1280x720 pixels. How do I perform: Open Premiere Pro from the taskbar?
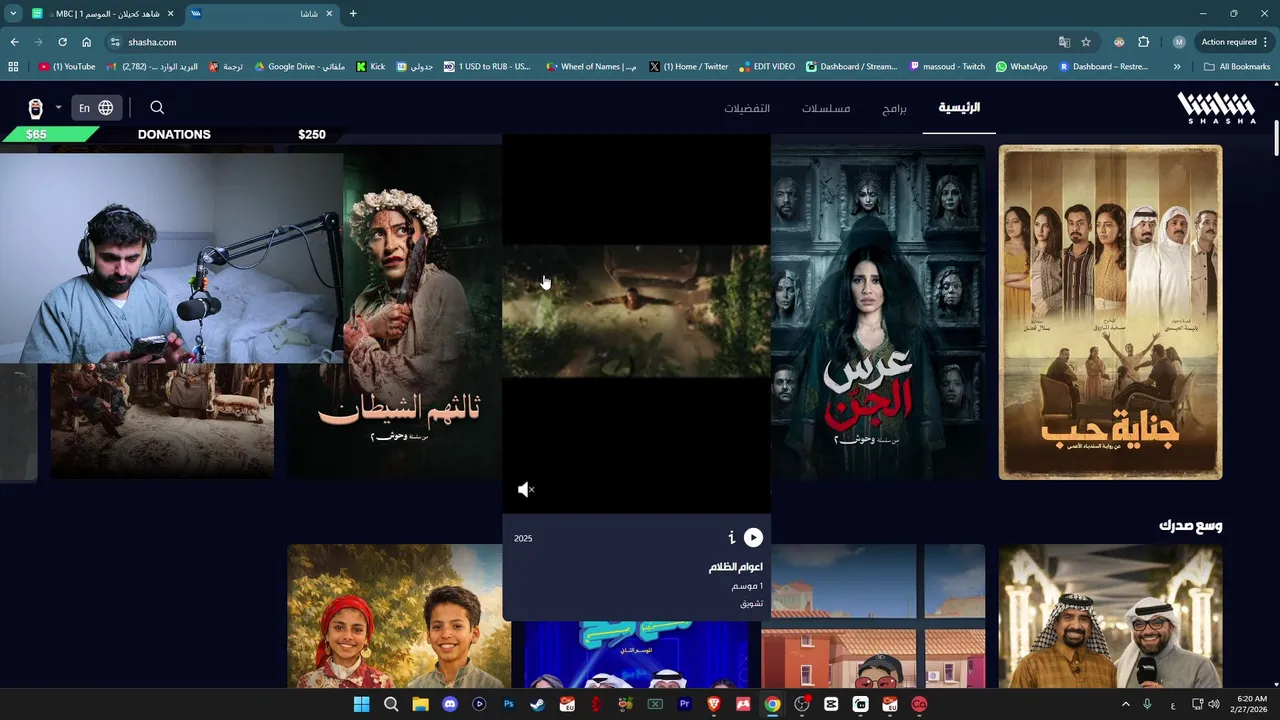pyautogui.click(x=684, y=704)
